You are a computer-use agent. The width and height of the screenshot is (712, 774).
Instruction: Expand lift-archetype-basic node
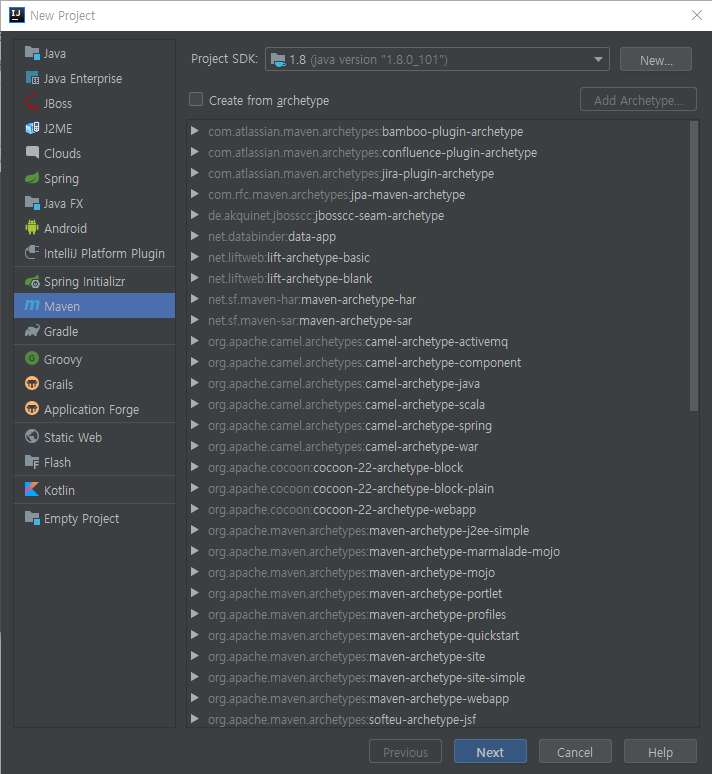195,257
